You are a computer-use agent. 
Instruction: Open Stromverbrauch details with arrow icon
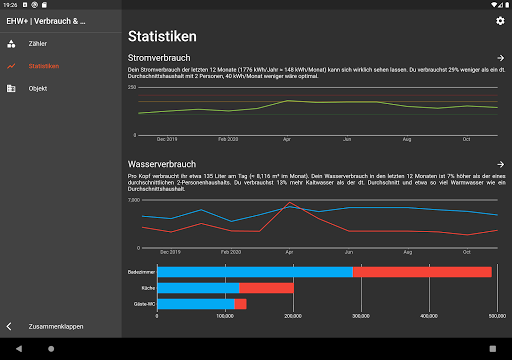click(500, 58)
